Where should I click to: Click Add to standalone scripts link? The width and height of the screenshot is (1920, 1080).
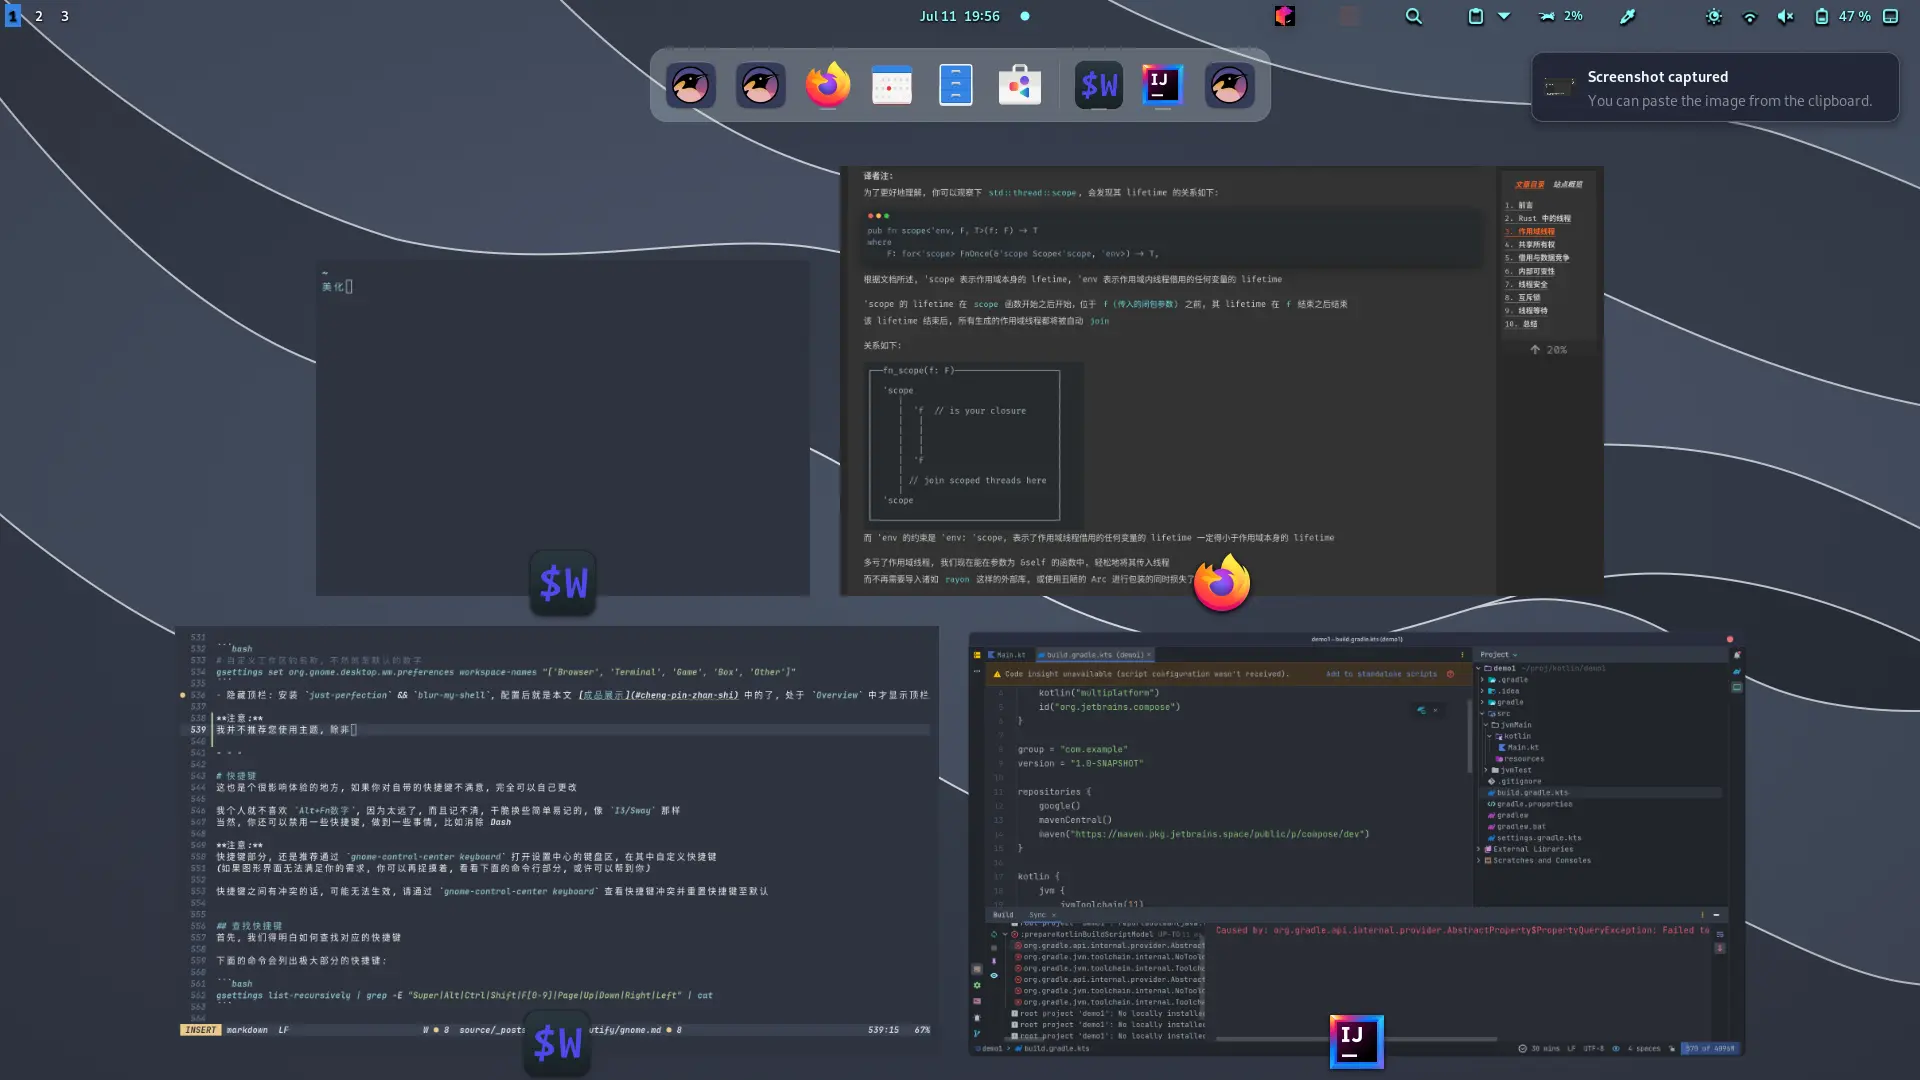pyautogui.click(x=1381, y=674)
